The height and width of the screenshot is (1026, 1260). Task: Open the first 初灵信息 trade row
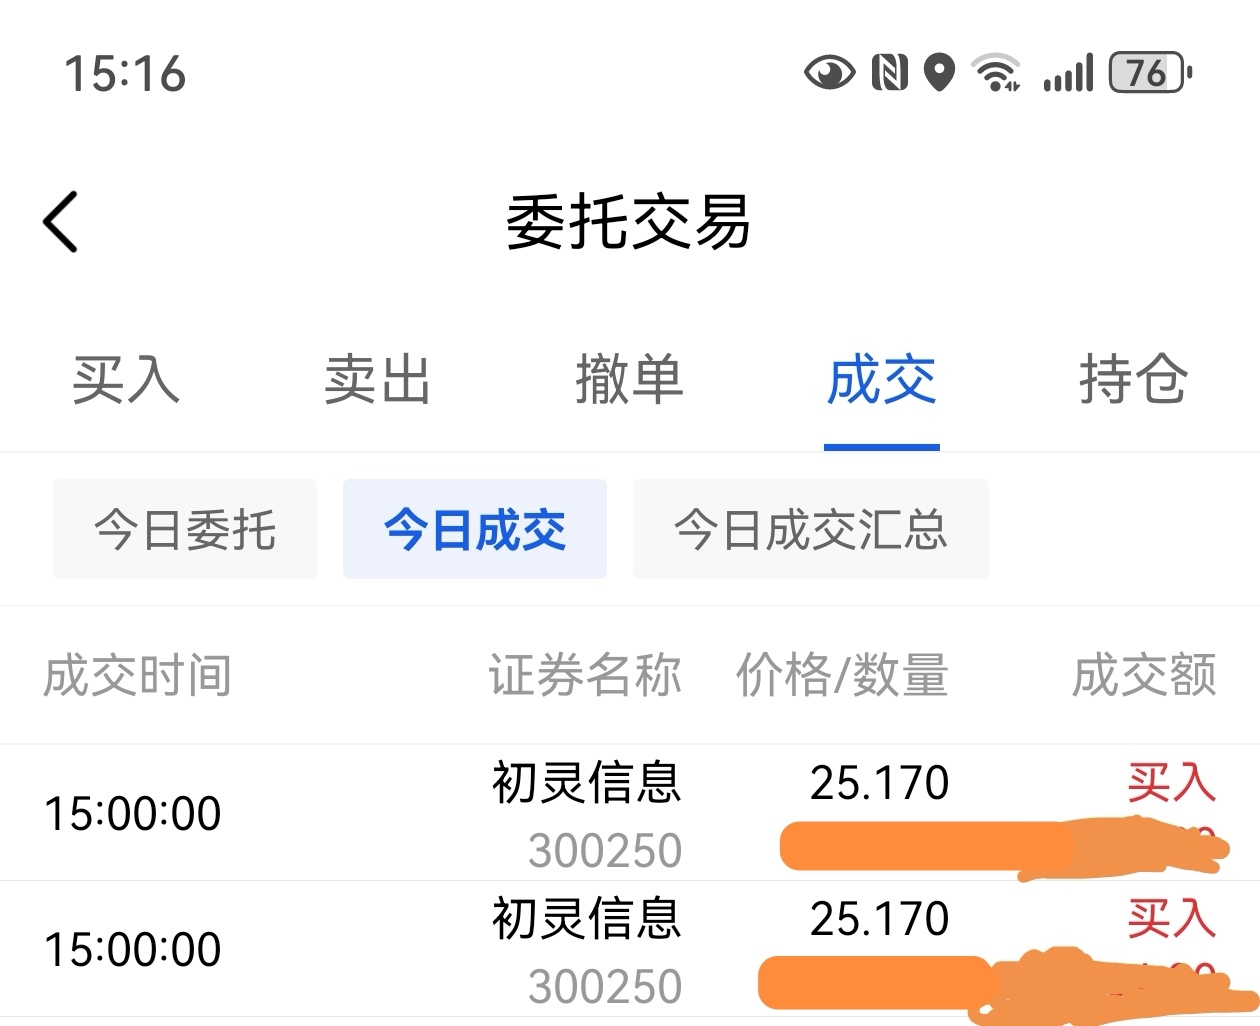[630, 813]
